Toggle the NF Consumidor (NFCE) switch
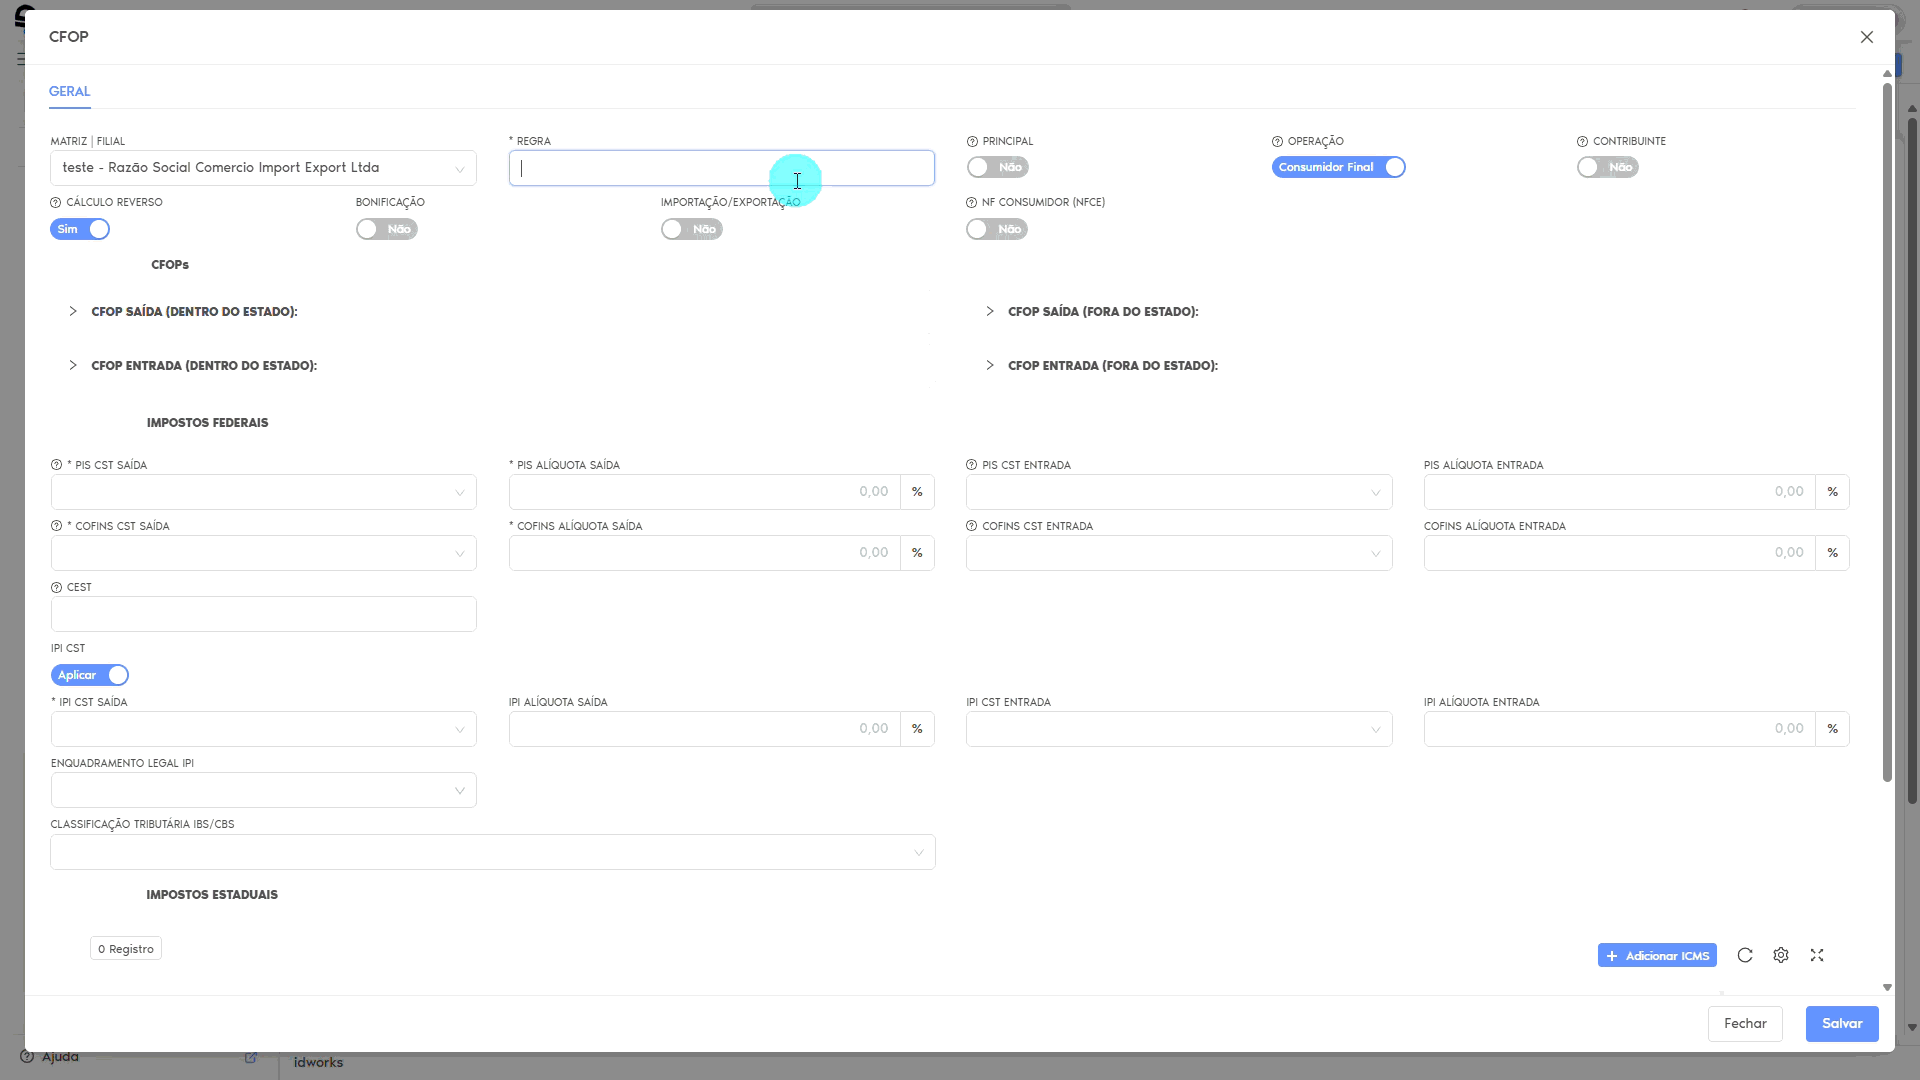Screen dimensions: 1920x1080 (996, 229)
